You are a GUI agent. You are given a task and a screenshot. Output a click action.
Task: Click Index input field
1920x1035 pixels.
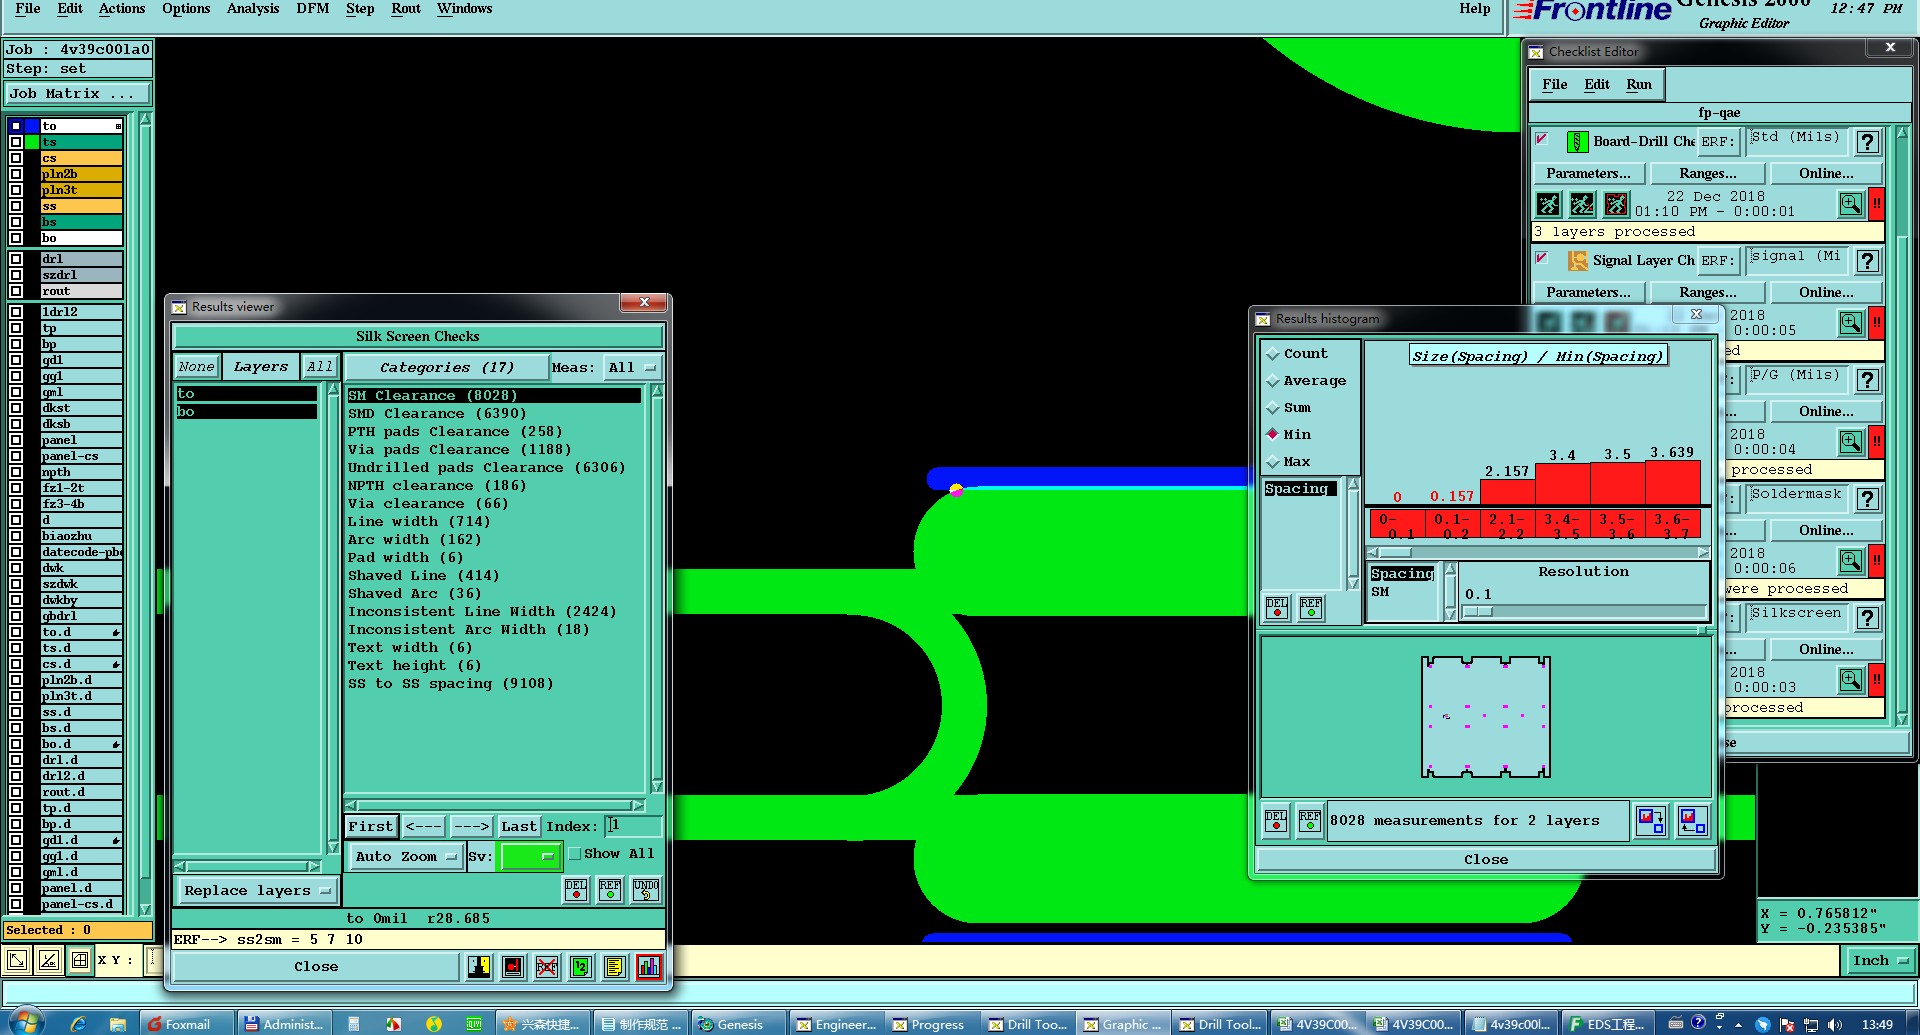click(x=633, y=826)
